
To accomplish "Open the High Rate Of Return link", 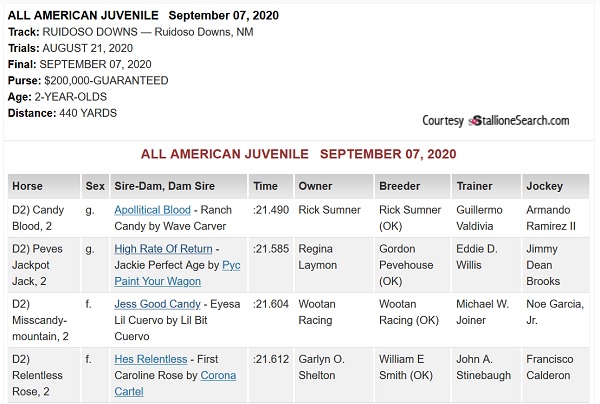I will click(x=163, y=249).
